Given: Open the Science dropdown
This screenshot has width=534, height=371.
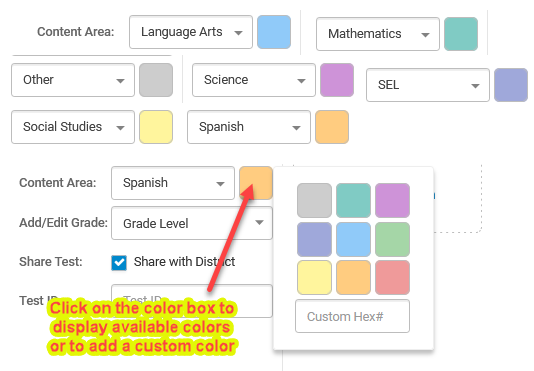Looking at the screenshot, I should click(254, 80).
